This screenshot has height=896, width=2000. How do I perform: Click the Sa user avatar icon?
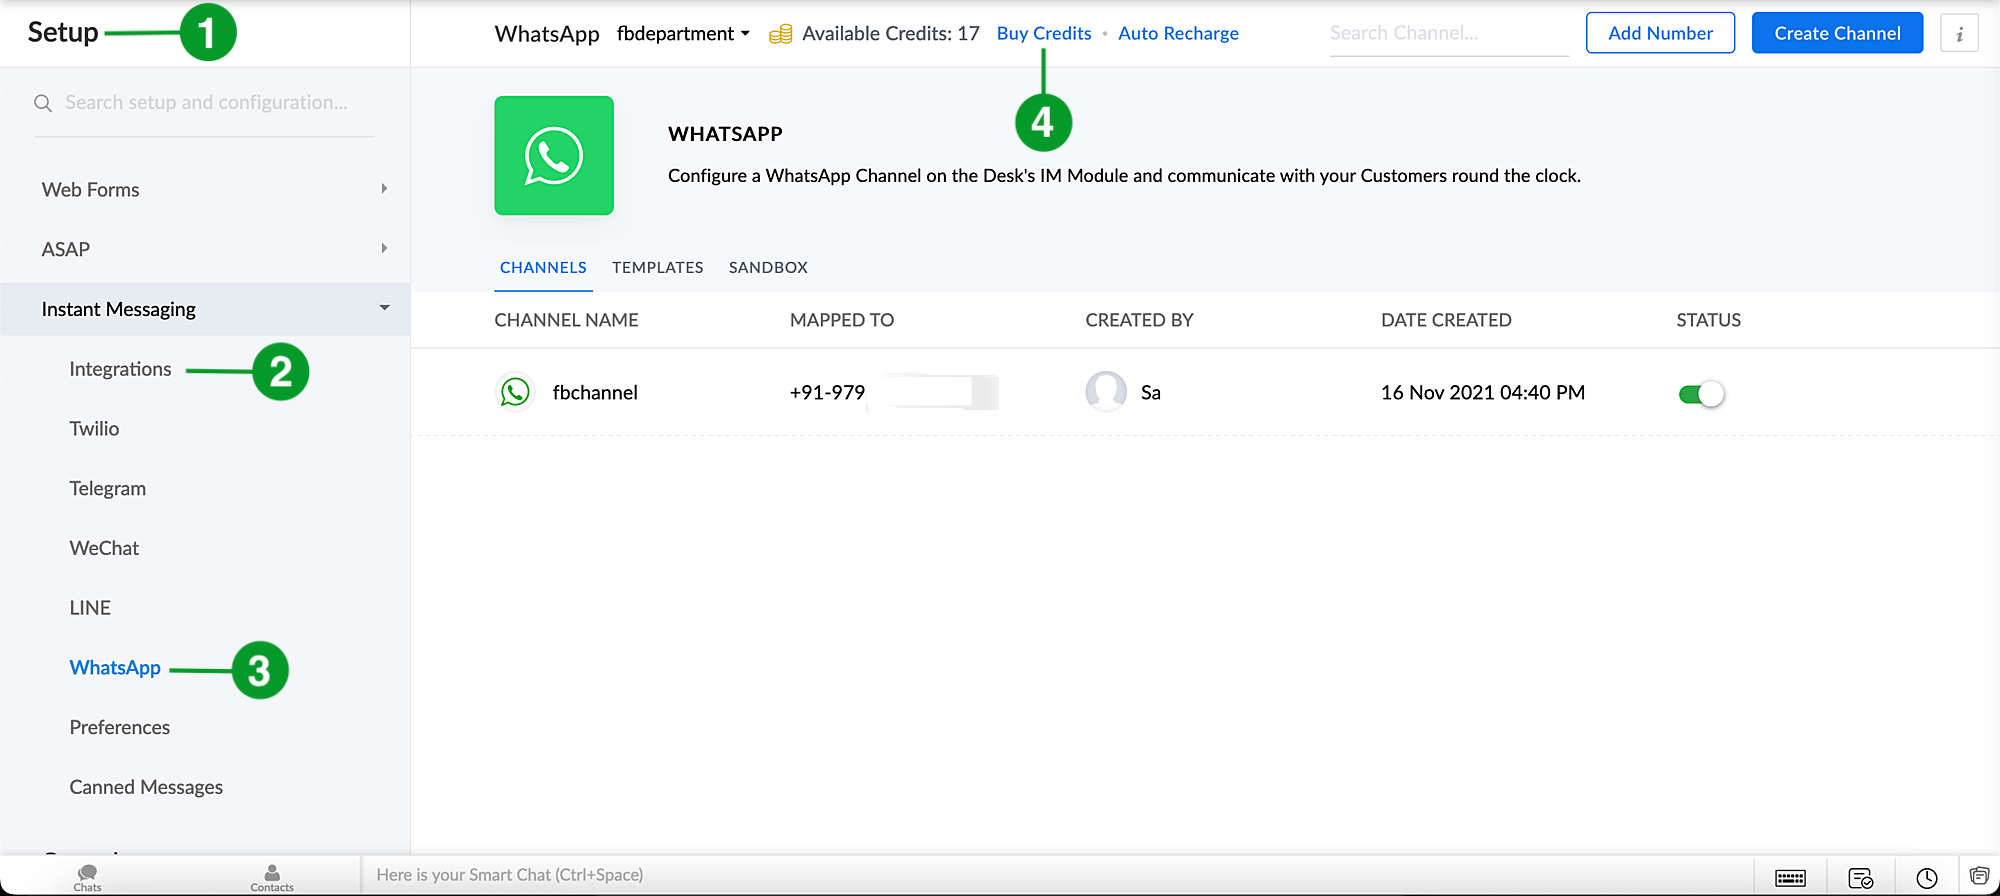[1106, 392]
